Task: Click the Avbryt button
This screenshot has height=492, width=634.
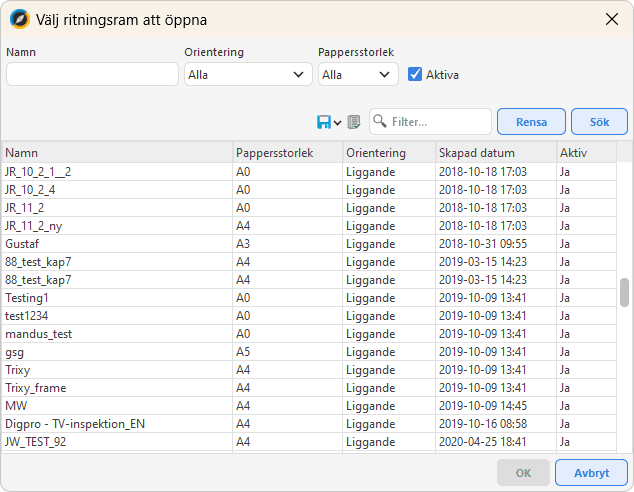Action: click(592, 473)
